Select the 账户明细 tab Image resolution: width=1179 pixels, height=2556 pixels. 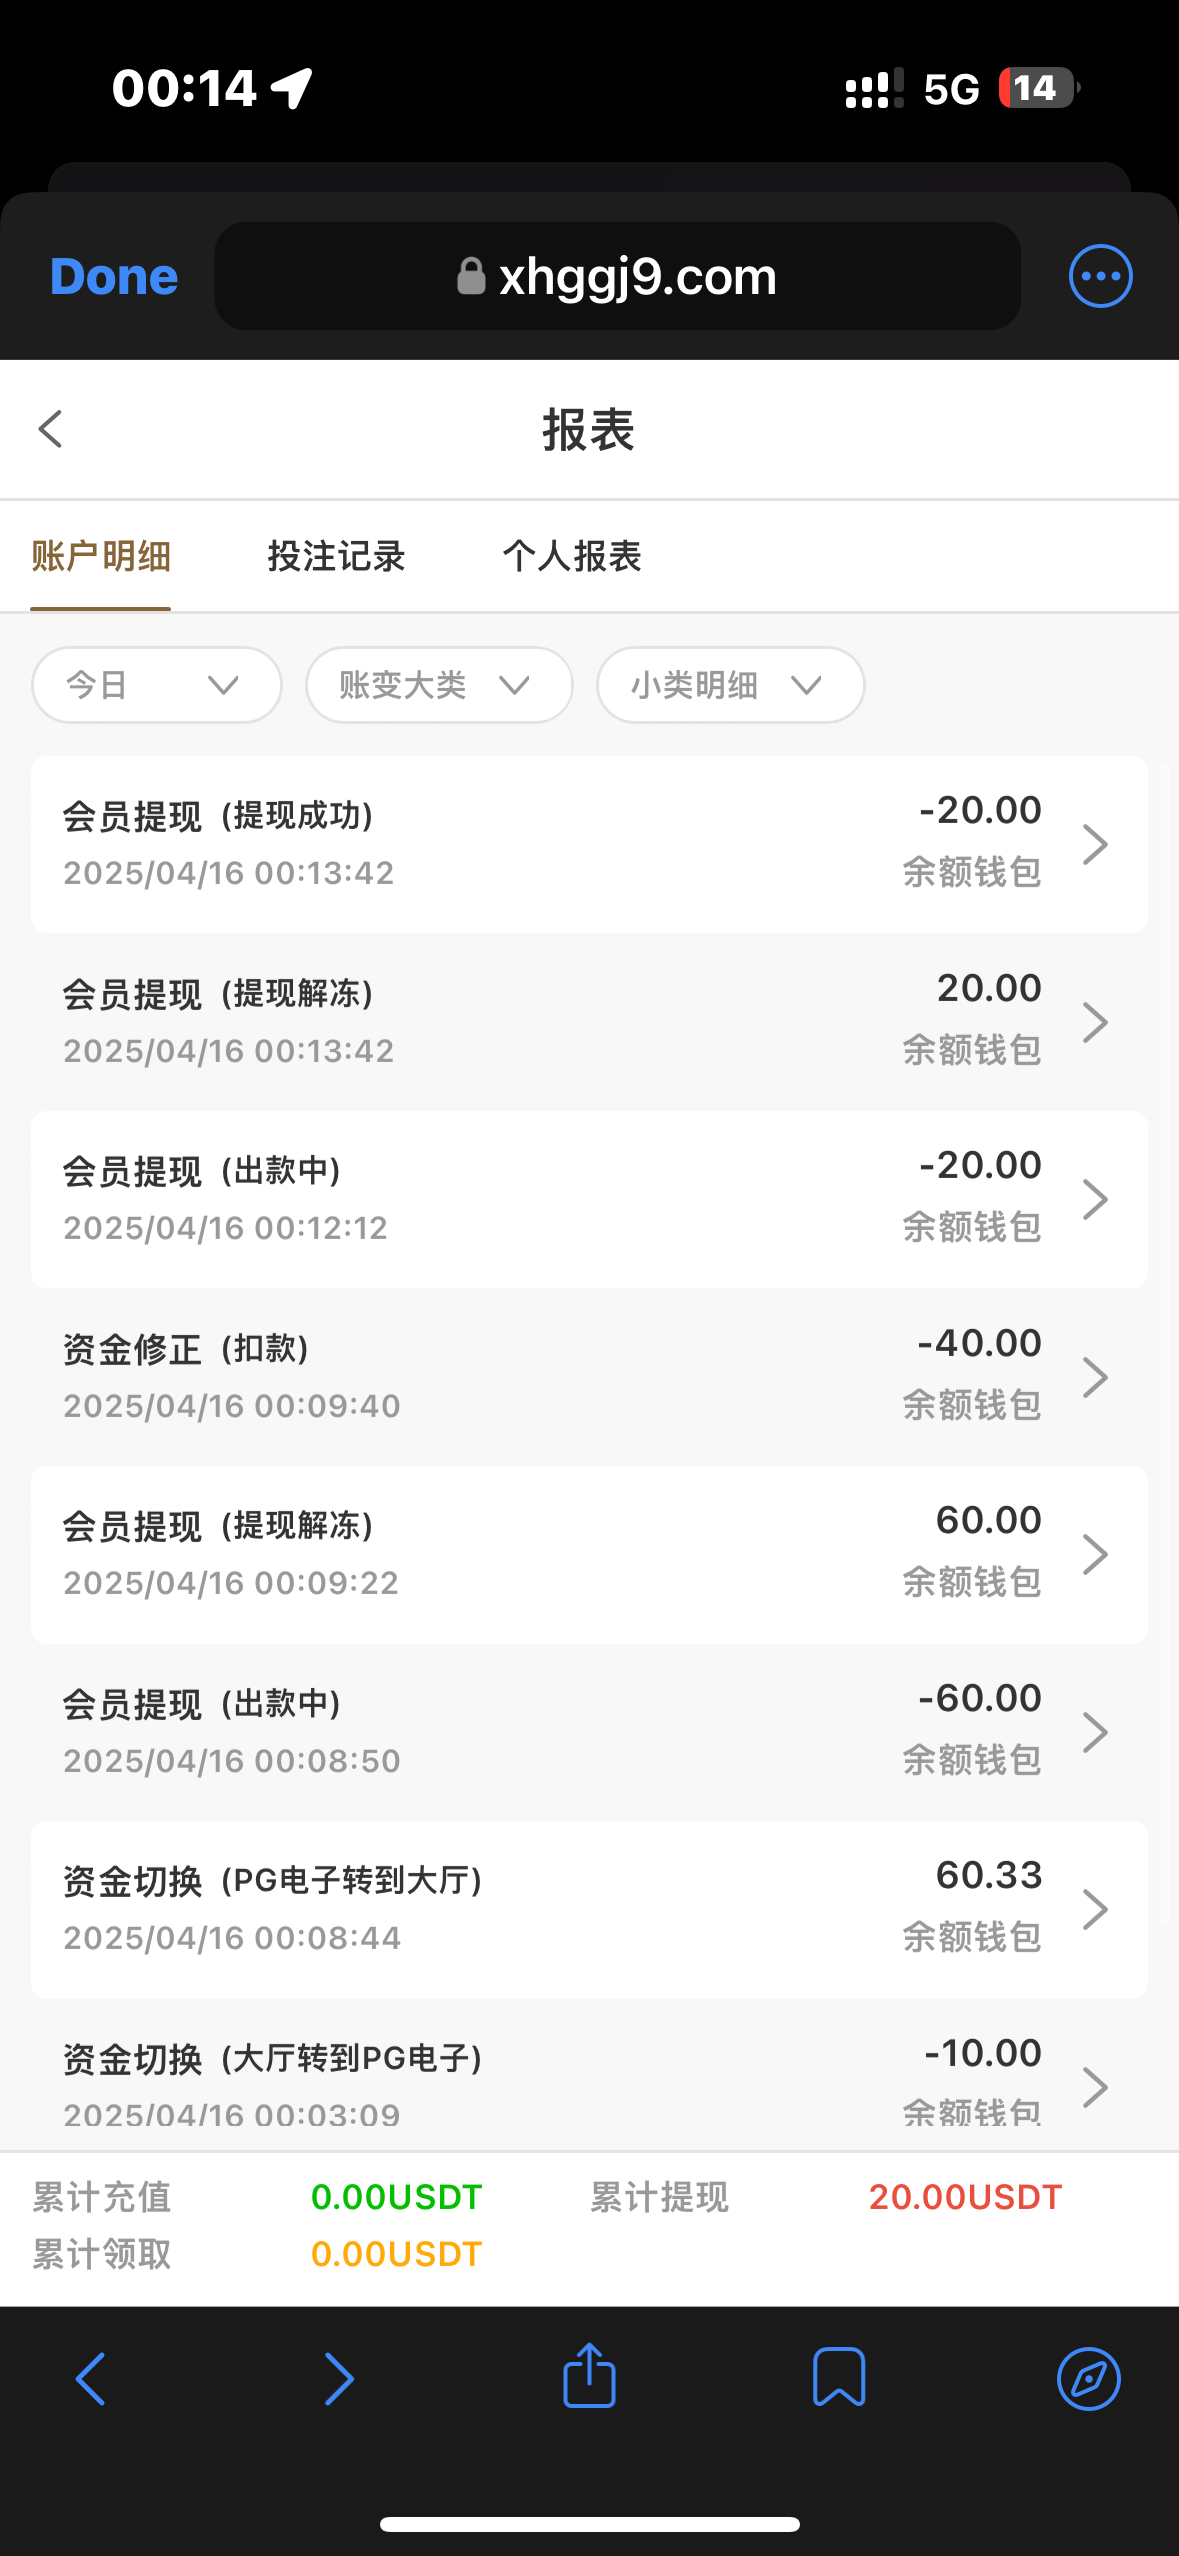click(101, 556)
